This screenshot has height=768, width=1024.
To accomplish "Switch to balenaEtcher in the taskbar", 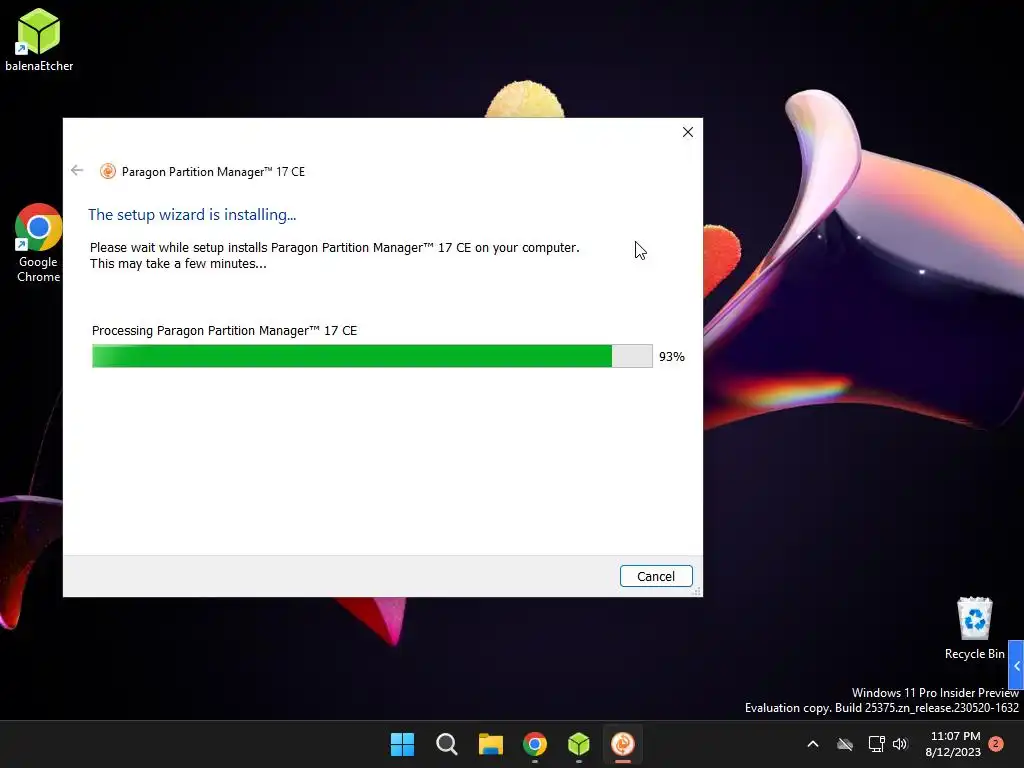I will click(x=579, y=744).
